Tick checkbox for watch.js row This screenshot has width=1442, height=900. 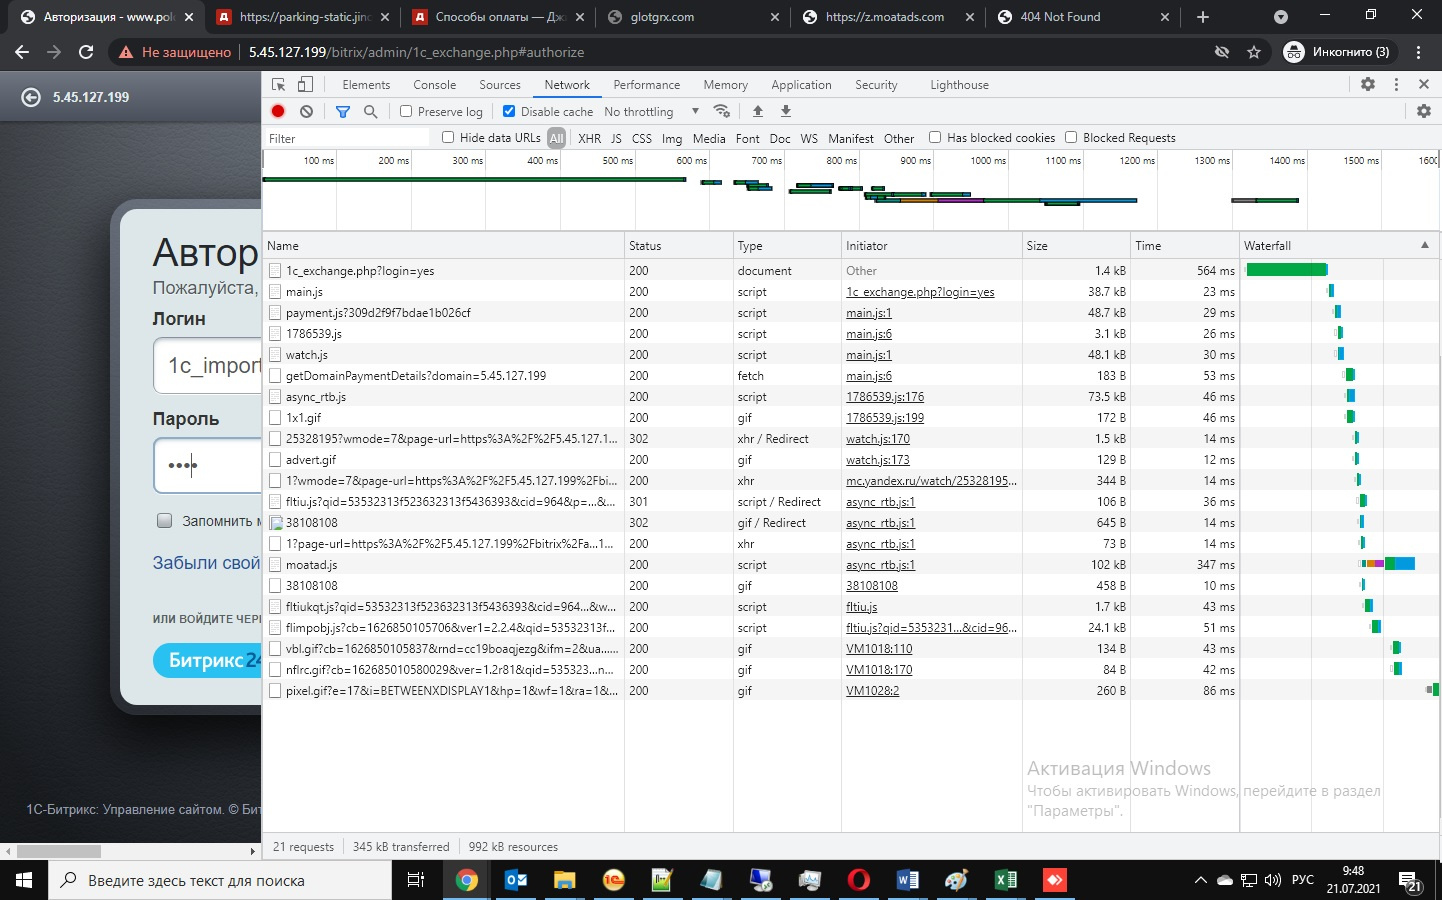click(x=275, y=355)
